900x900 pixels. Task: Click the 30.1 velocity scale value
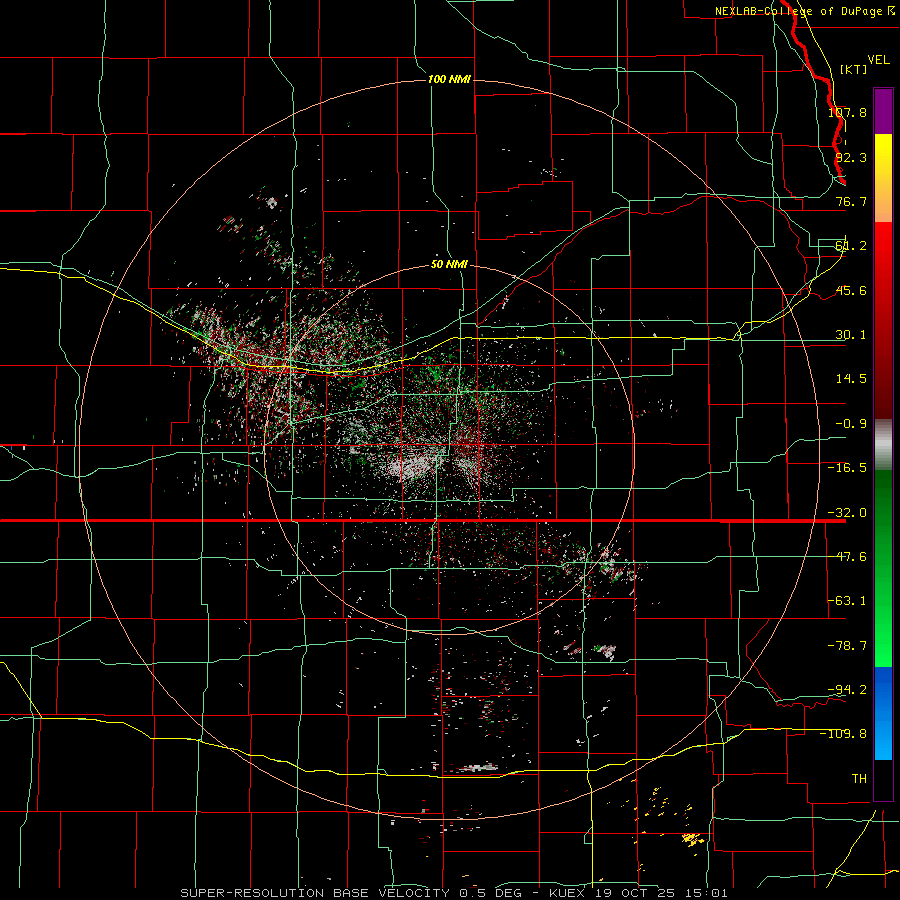click(x=851, y=335)
